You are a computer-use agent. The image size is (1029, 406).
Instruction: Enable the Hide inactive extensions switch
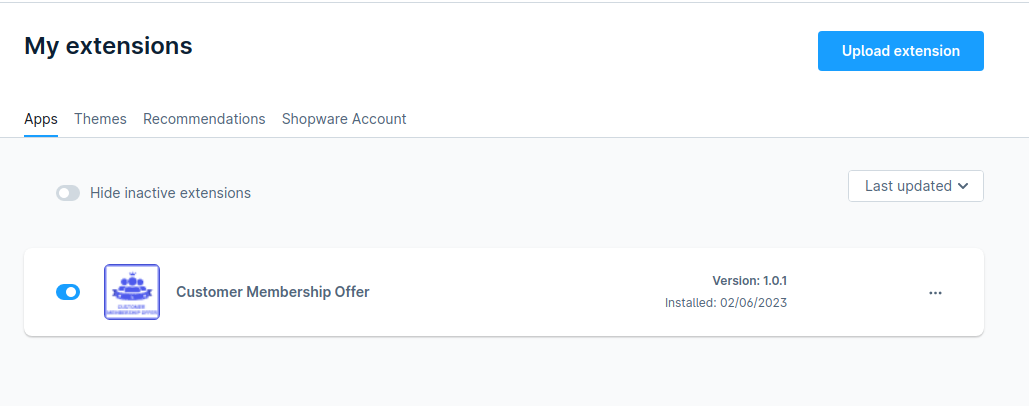click(x=68, y=193)
